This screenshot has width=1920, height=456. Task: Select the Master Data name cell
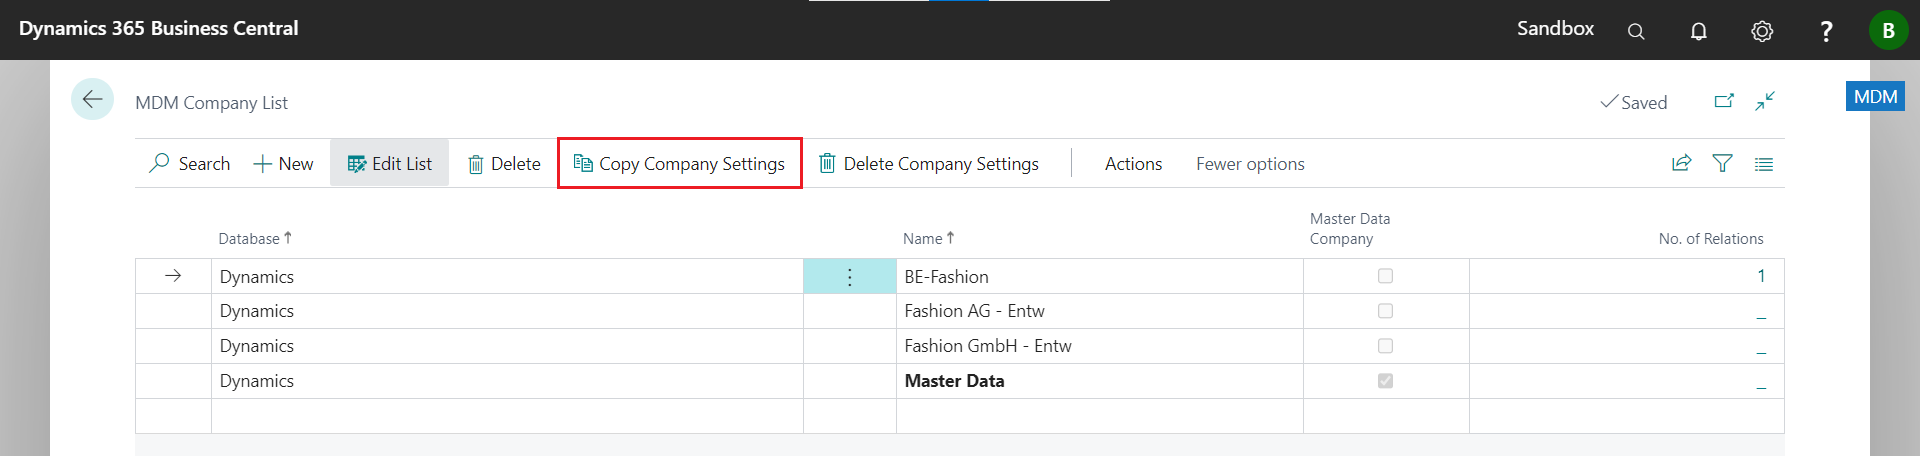(954, 381)
